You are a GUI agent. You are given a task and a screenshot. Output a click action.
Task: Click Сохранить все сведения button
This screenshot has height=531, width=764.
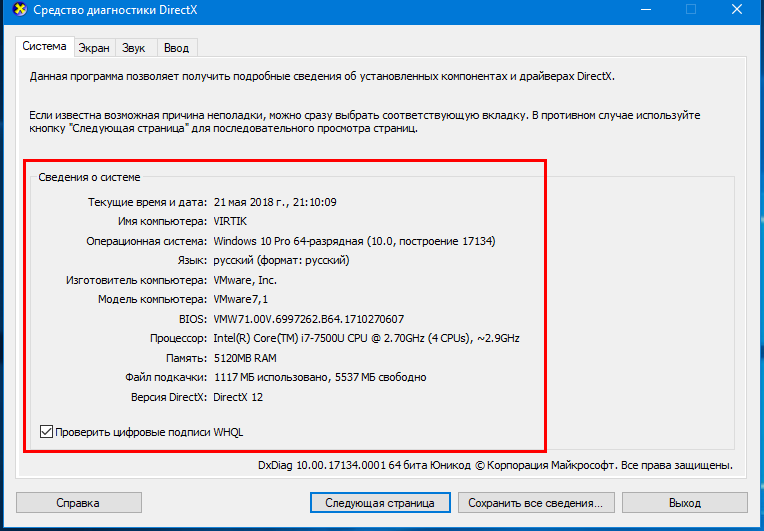[536, 503]
